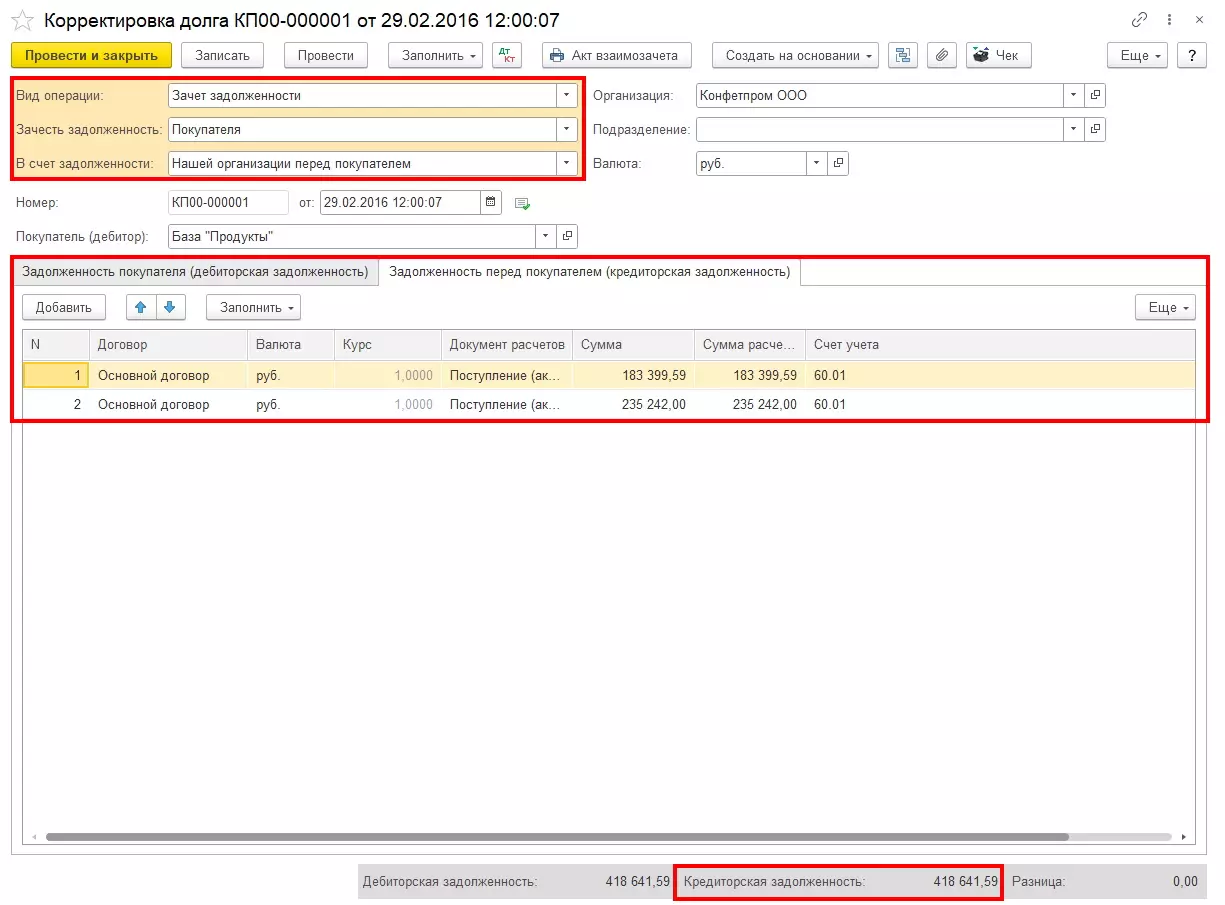The image size is (1225, 905).
Task: Print Акт взаимозачета
Action: coord(615,55)
